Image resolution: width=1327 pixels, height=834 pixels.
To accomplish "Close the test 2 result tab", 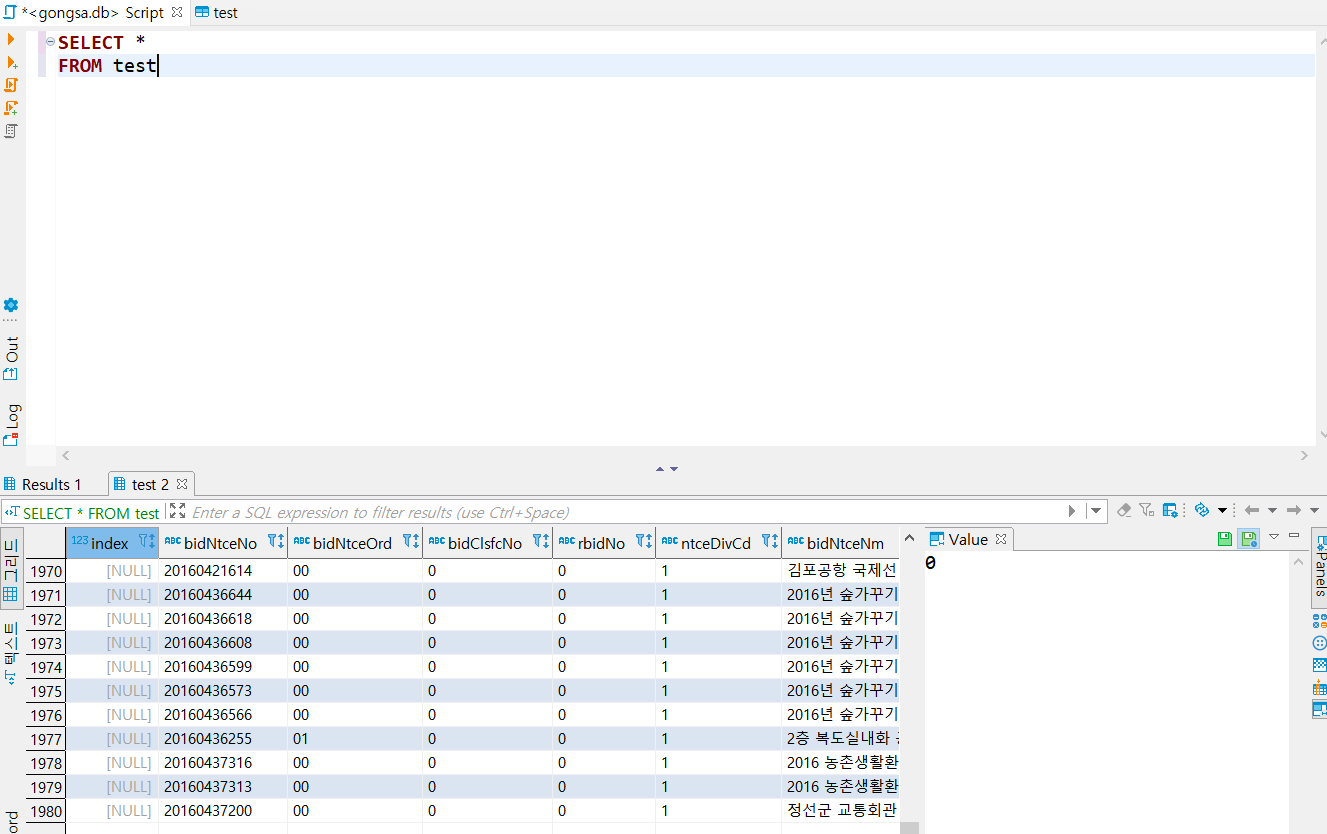I will [184, 484].
